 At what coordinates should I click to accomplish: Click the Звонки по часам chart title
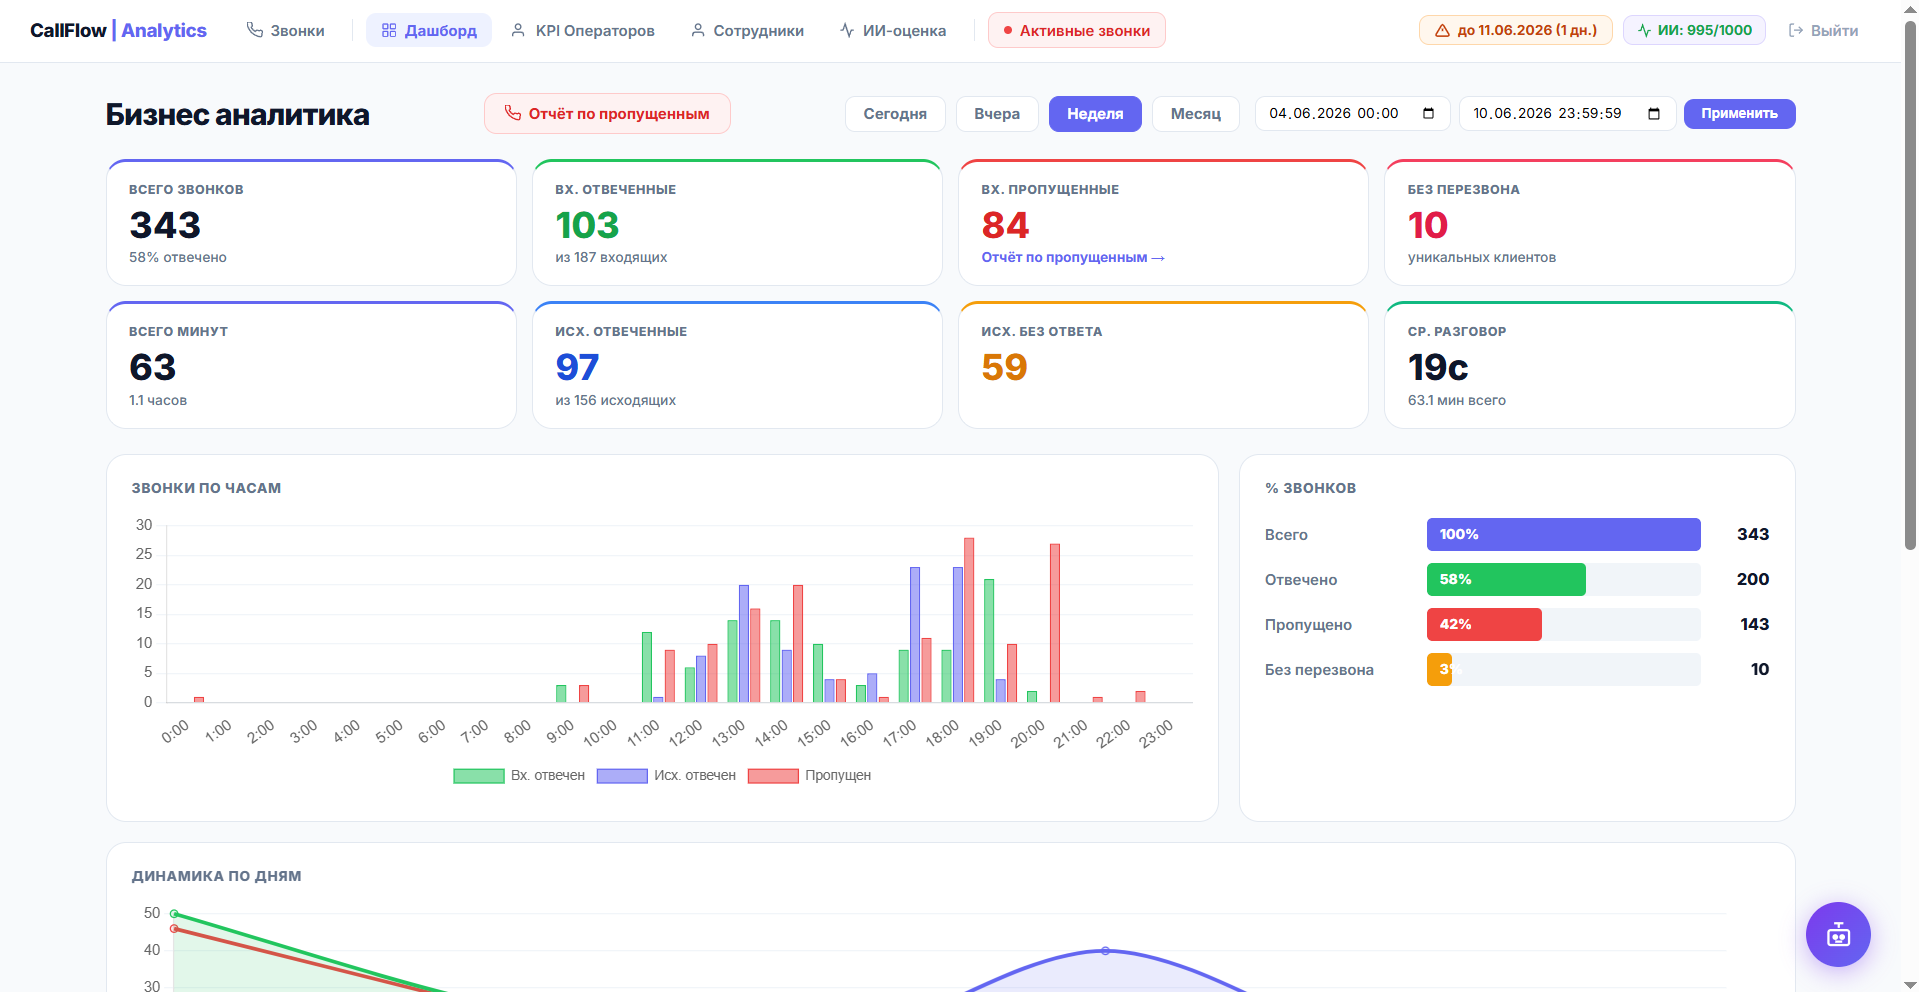click(206, 488)
